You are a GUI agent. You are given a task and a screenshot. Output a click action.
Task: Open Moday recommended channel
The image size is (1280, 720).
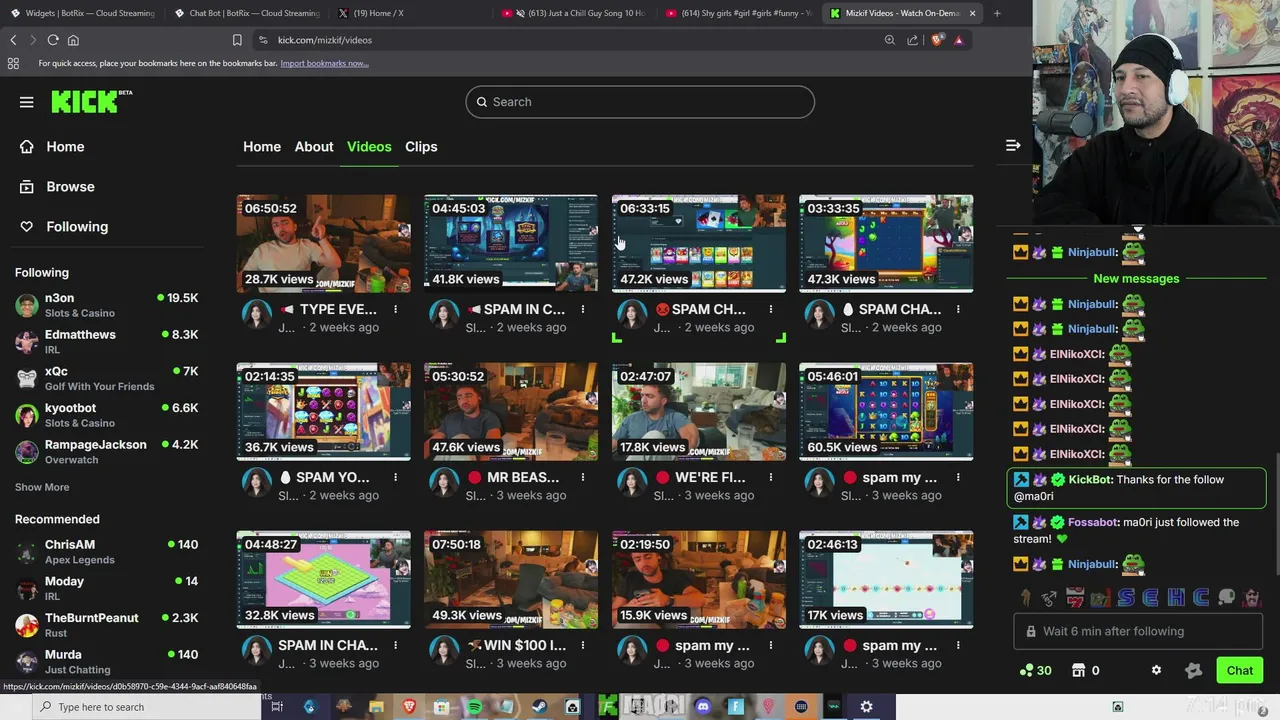[107, 588]
